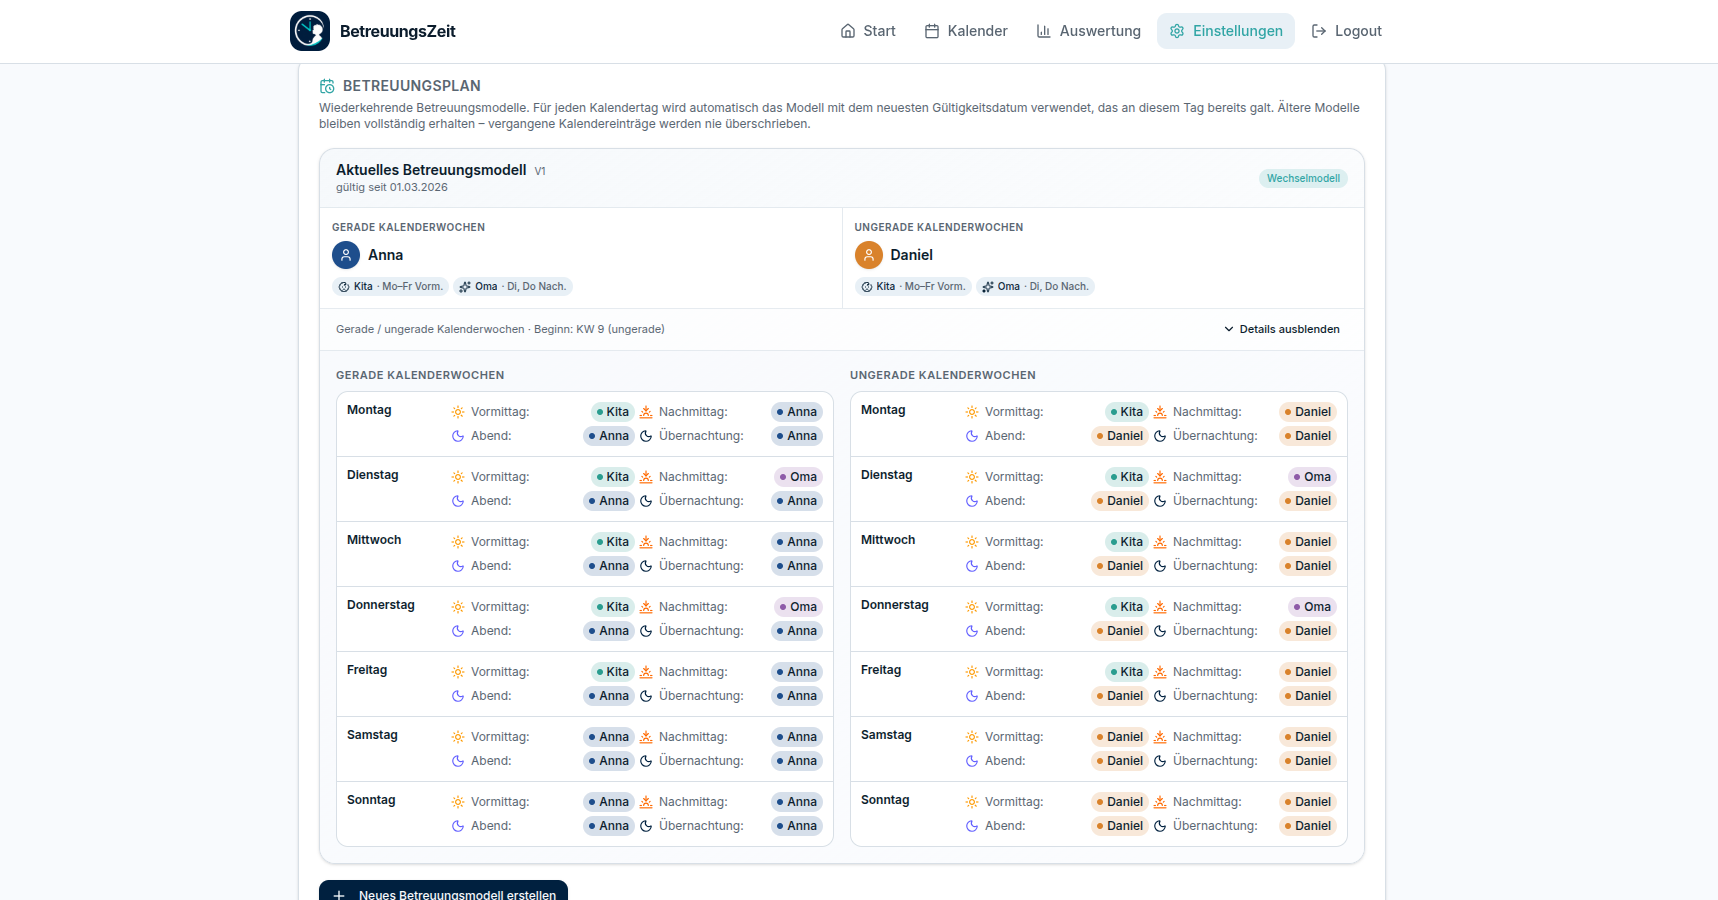Open the Auswertung section
The width and height of the screenshot is (1718, 900).
1088,31
